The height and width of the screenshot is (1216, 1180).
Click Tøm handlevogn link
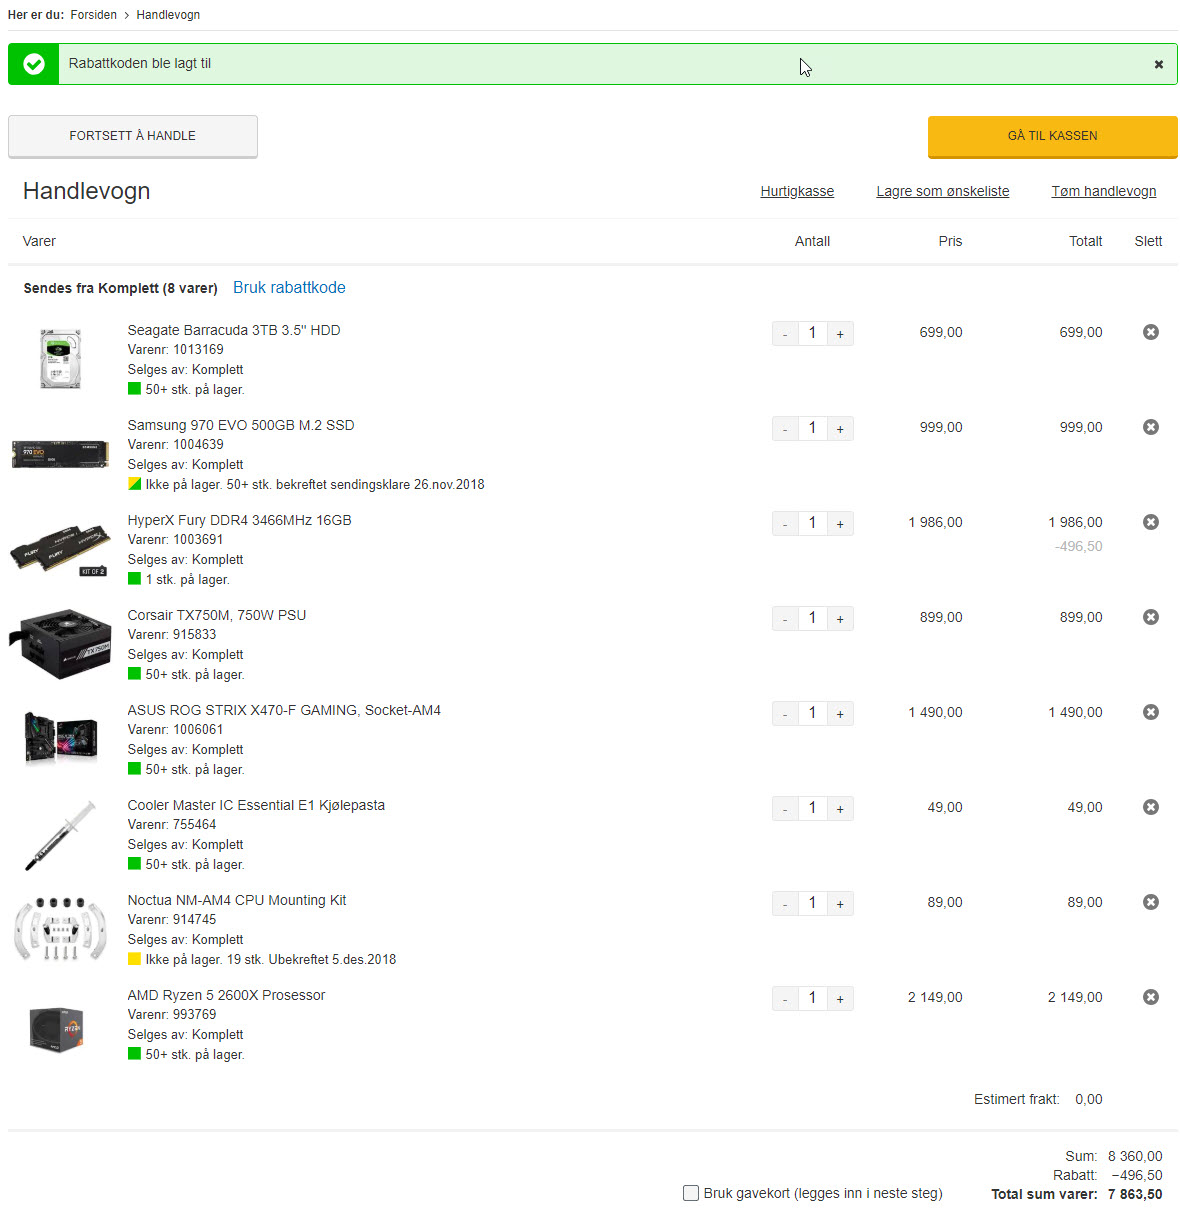pos(1104,191)
